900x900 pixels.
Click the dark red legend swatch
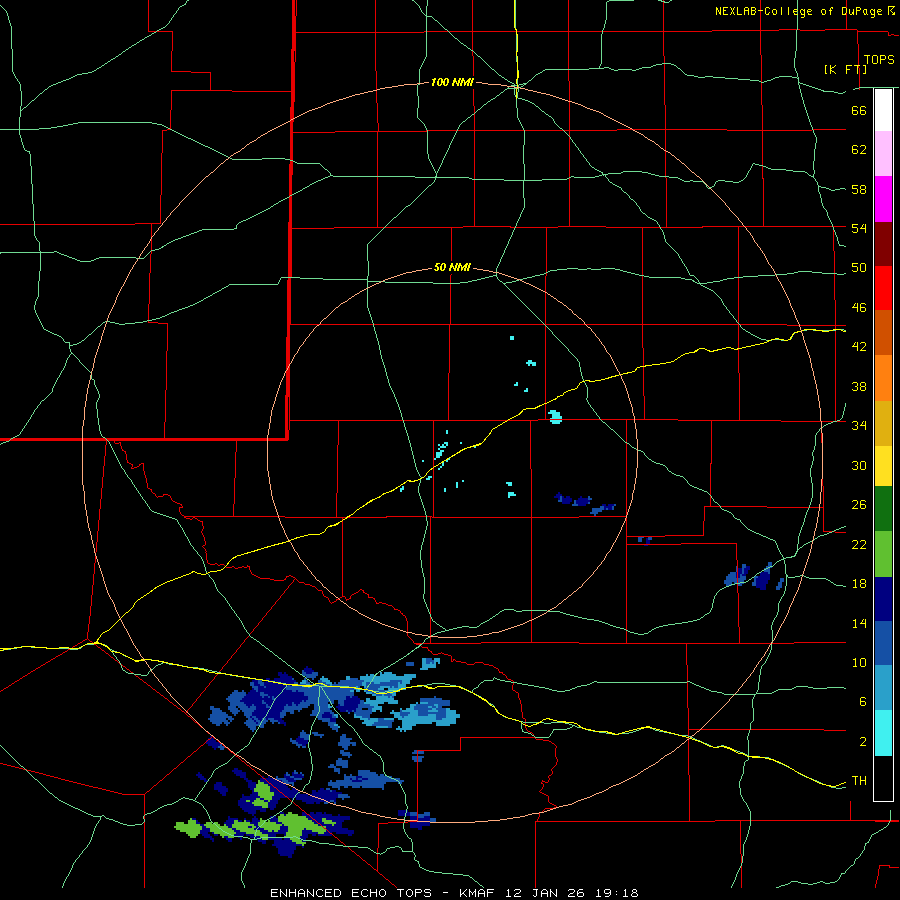point(883,245)
